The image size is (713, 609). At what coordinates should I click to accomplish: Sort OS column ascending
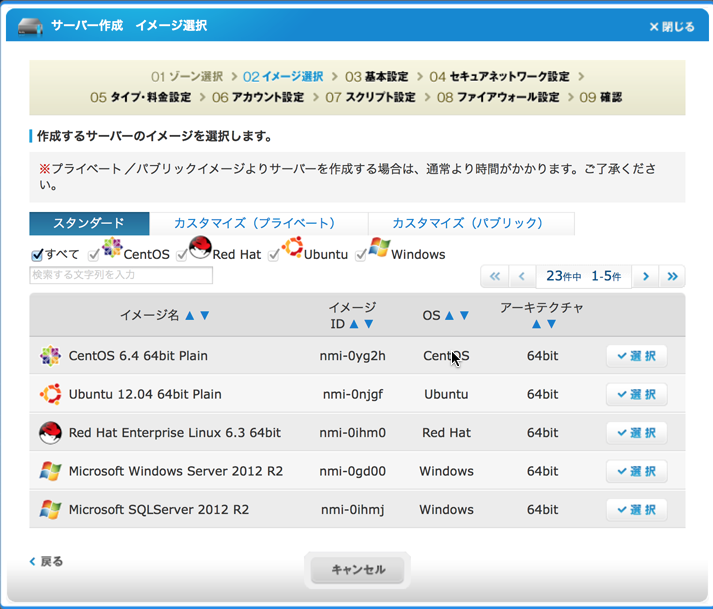coord(449,315)
